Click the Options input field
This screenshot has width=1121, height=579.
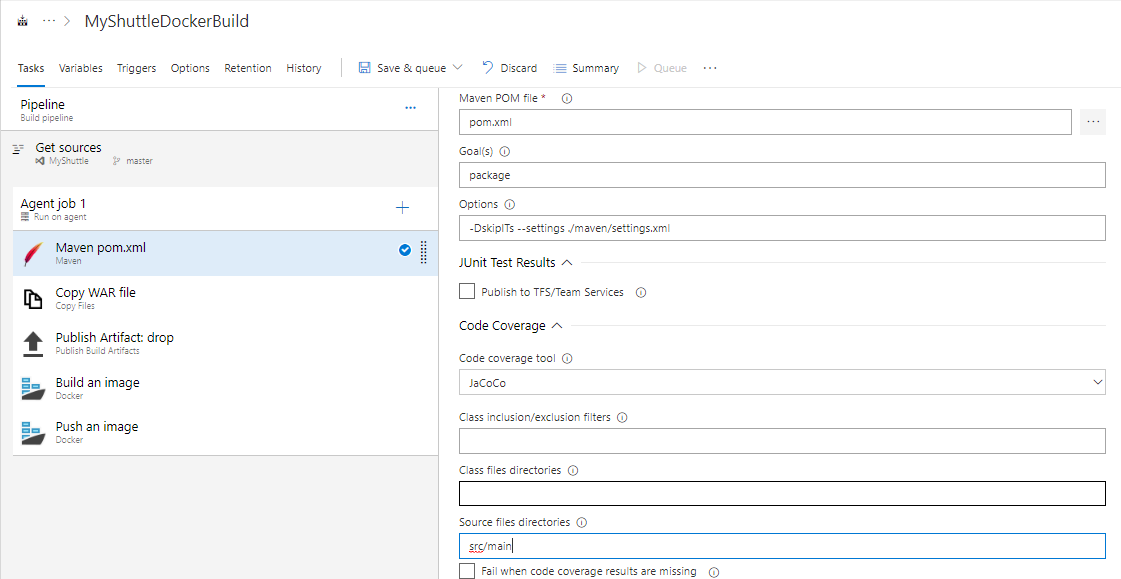coord(782,228)
